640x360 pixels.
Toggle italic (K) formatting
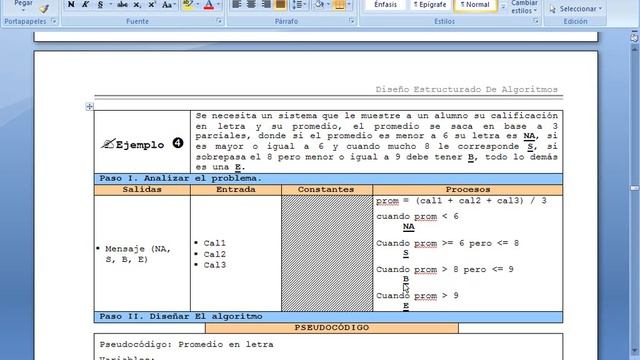pos(85,4)
